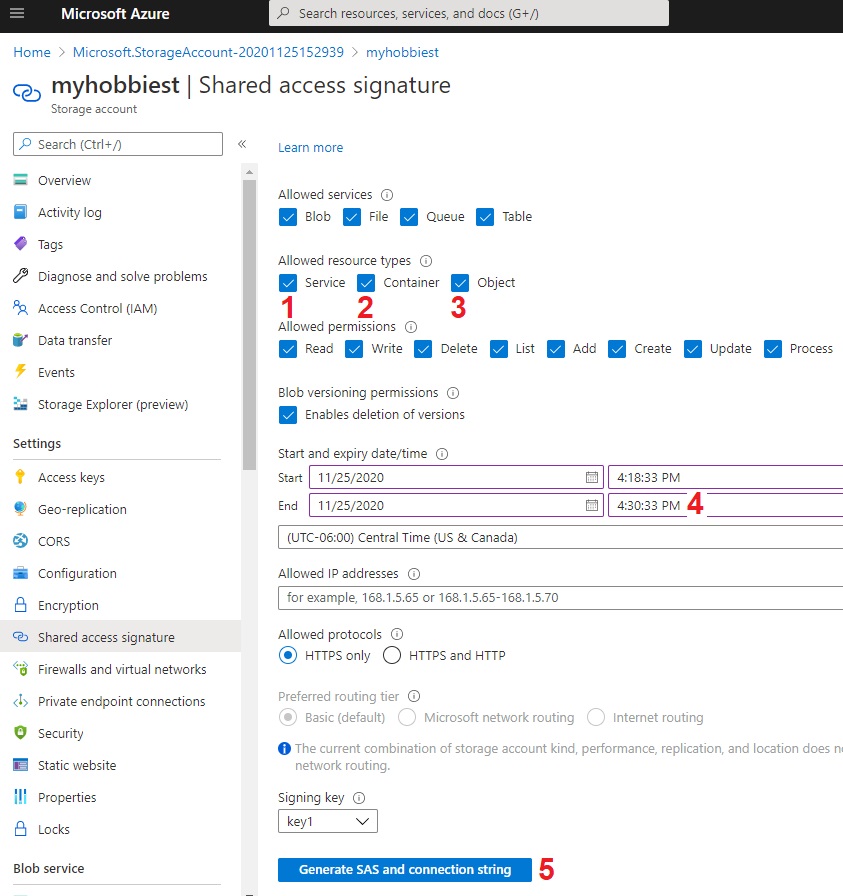The width and height of the screenshot is (843, 896).
Task: Click the Signing key info icon
Action: point(359,798)
